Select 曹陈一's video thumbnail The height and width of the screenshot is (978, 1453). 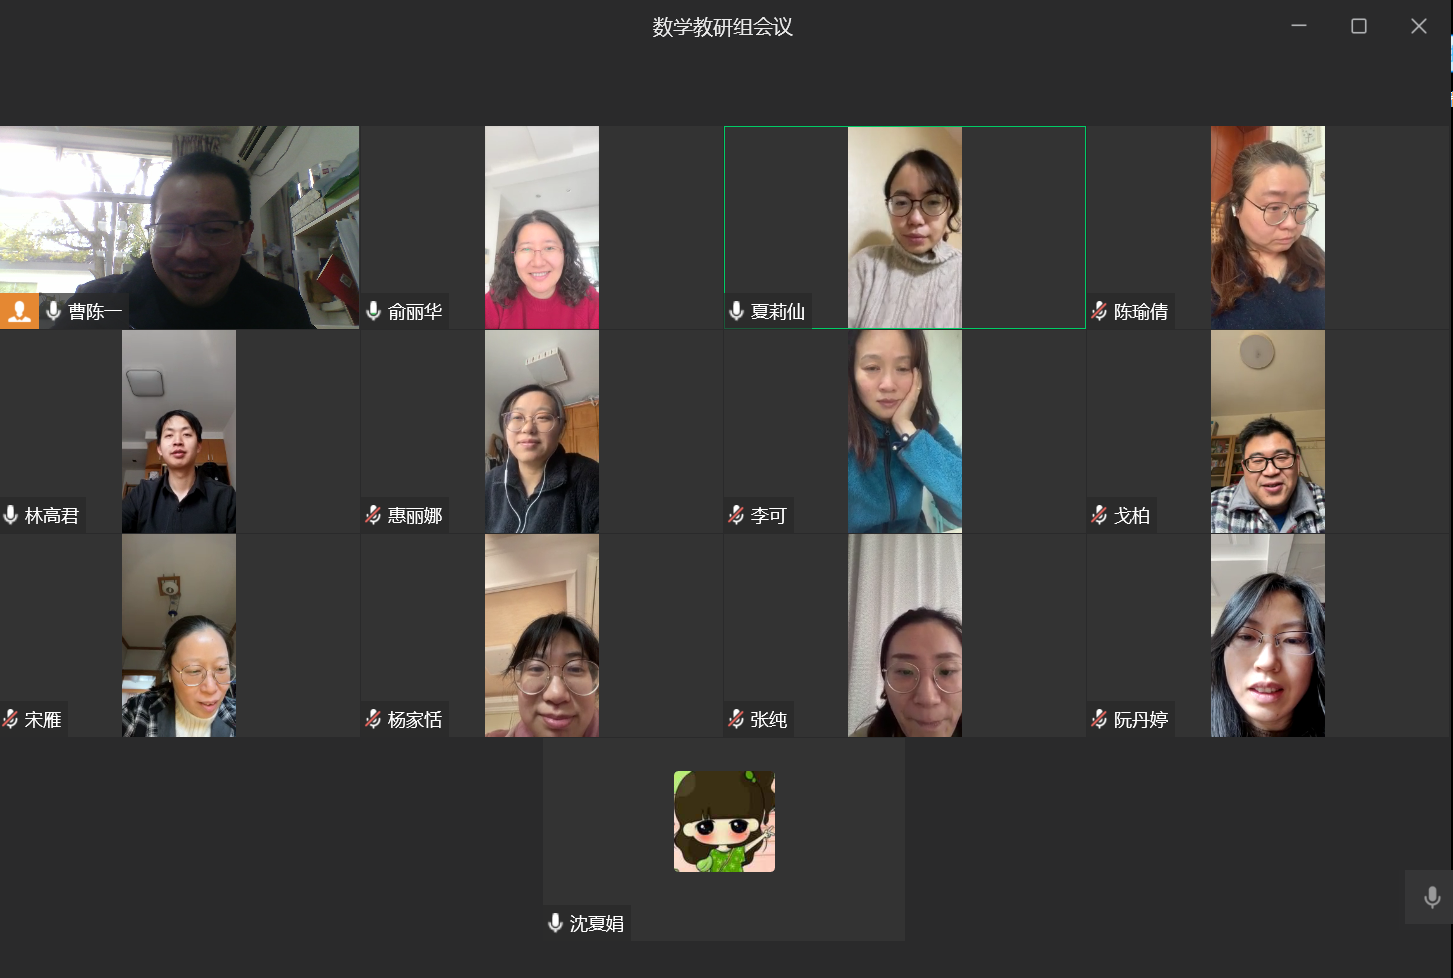[x=179, y=227]
